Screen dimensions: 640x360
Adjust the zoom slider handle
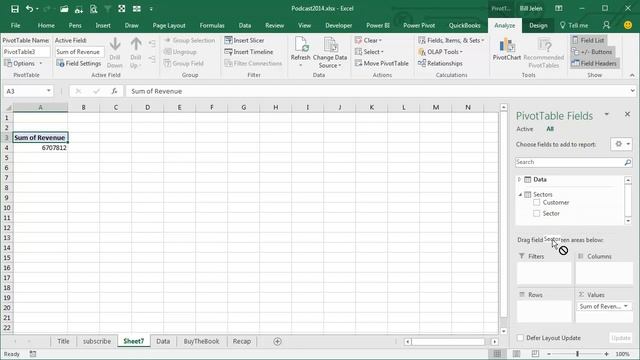pos(577,354)
